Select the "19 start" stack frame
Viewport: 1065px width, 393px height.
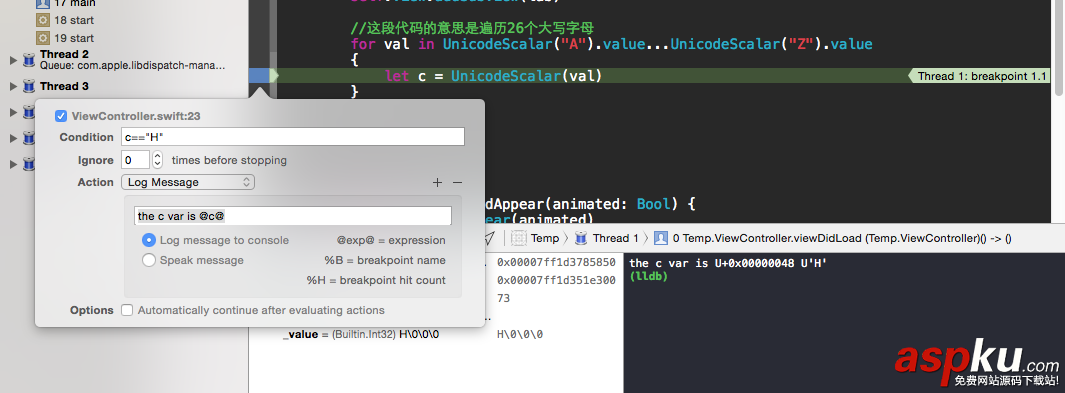coord(73,38)
